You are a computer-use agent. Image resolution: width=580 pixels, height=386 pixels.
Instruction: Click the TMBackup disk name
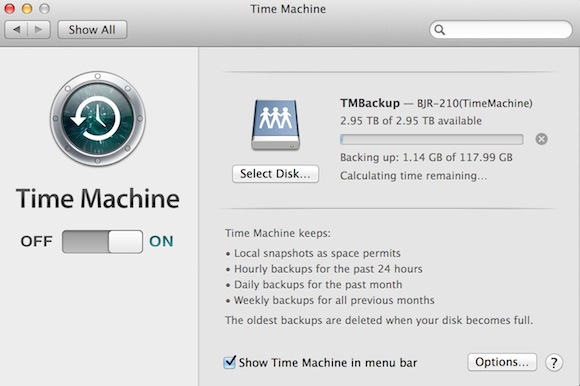click(x=370, y=103)
